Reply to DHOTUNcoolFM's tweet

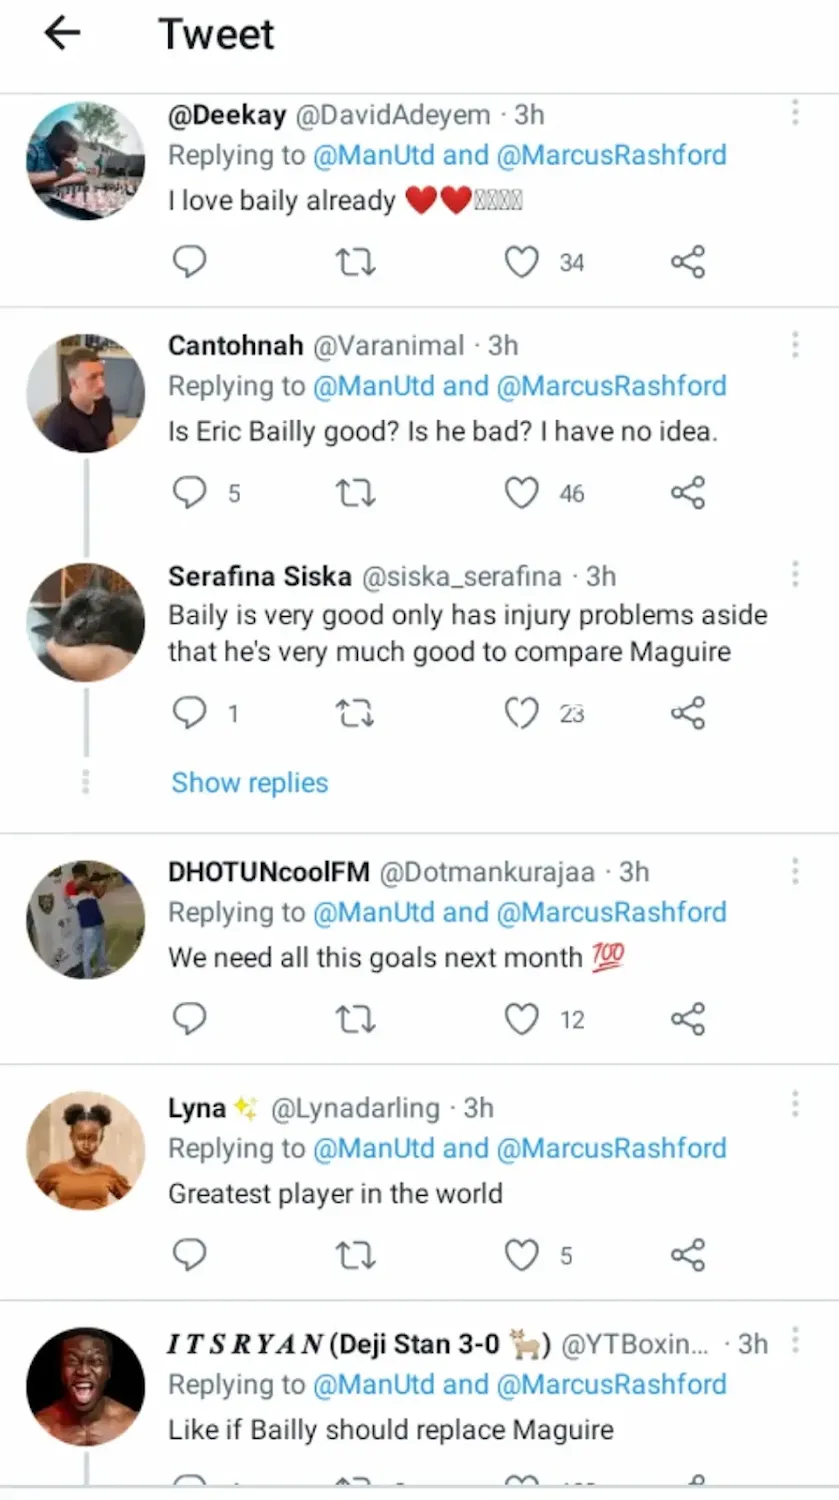click(x=190, y=1019)
